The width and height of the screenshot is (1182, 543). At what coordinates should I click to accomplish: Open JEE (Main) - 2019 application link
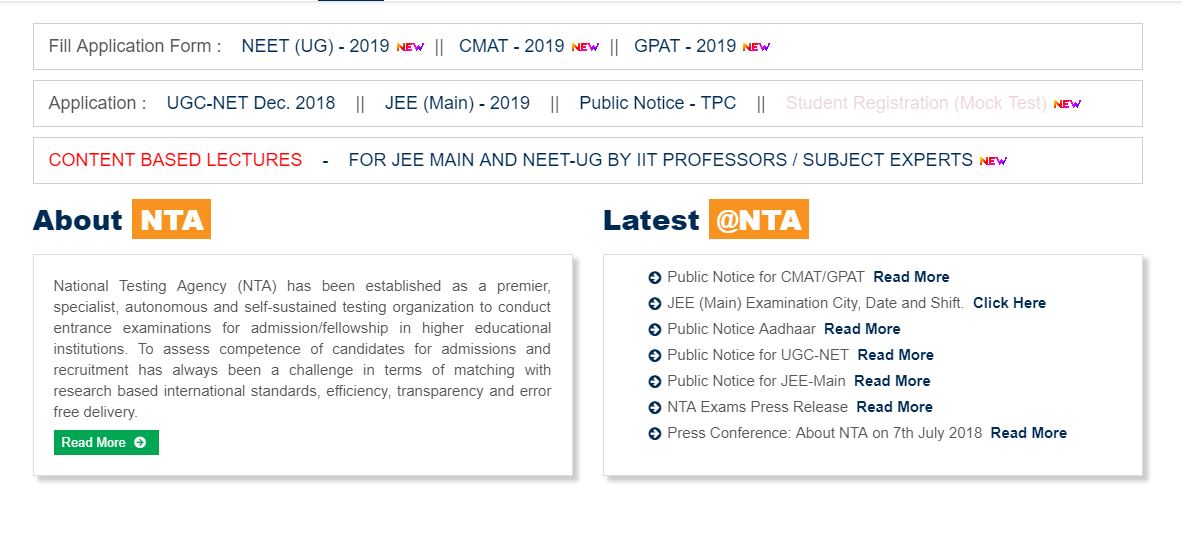pos(458,103)
